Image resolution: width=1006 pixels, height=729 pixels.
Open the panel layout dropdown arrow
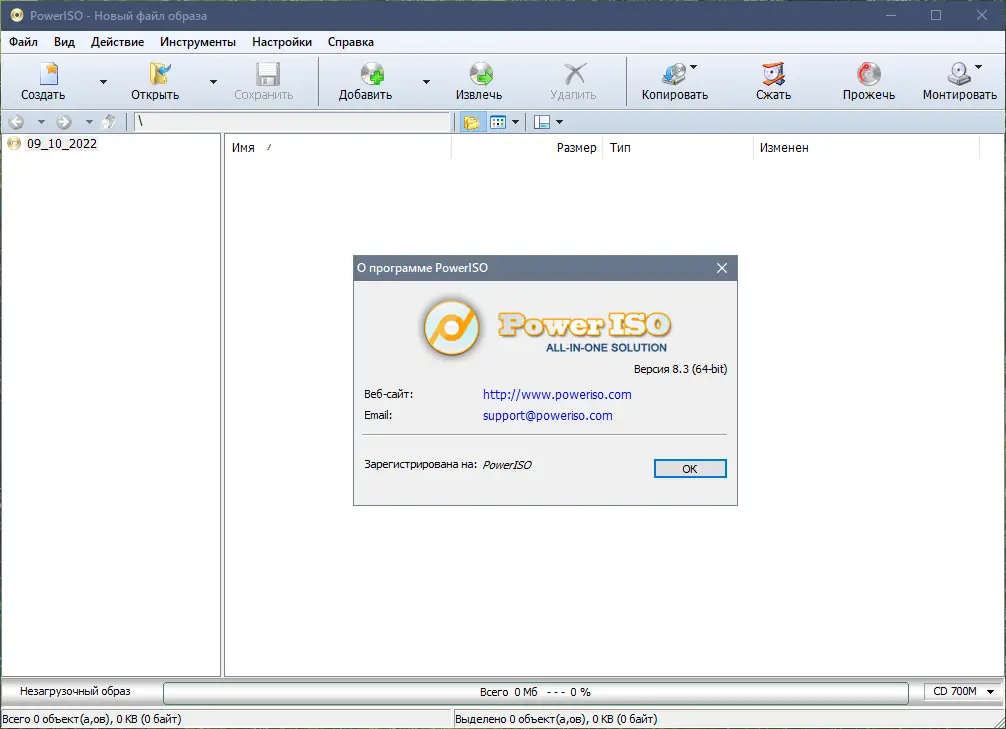point(559,122)
